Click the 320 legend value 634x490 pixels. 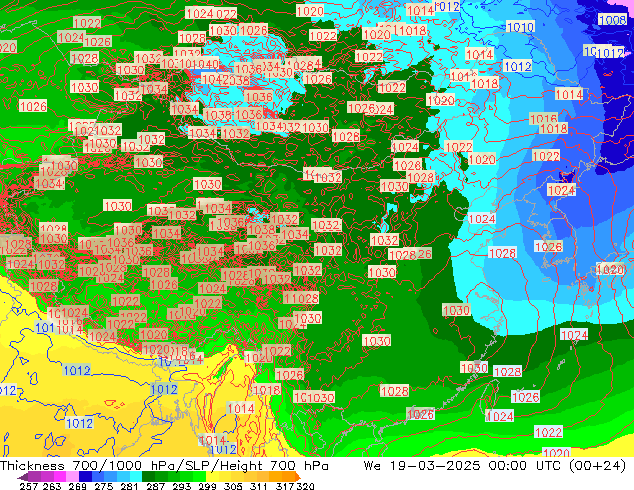point(305,486)
